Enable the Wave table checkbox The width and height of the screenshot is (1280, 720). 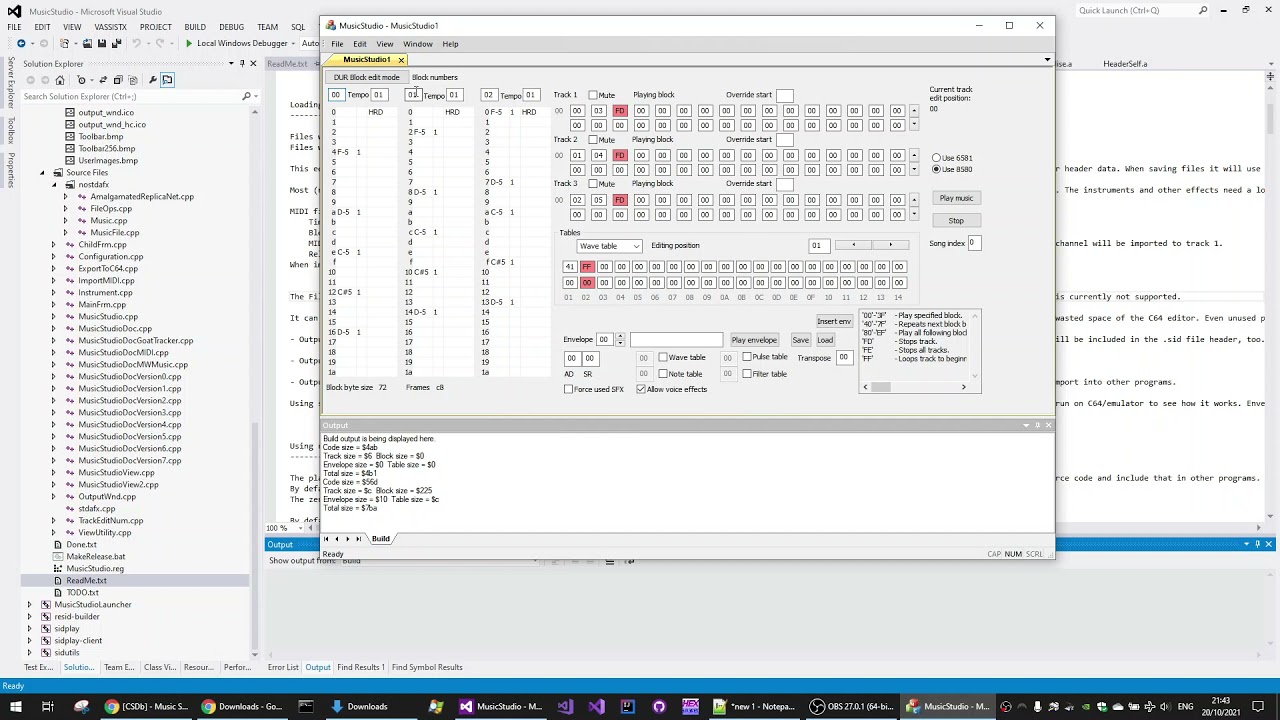coord(663,357)
